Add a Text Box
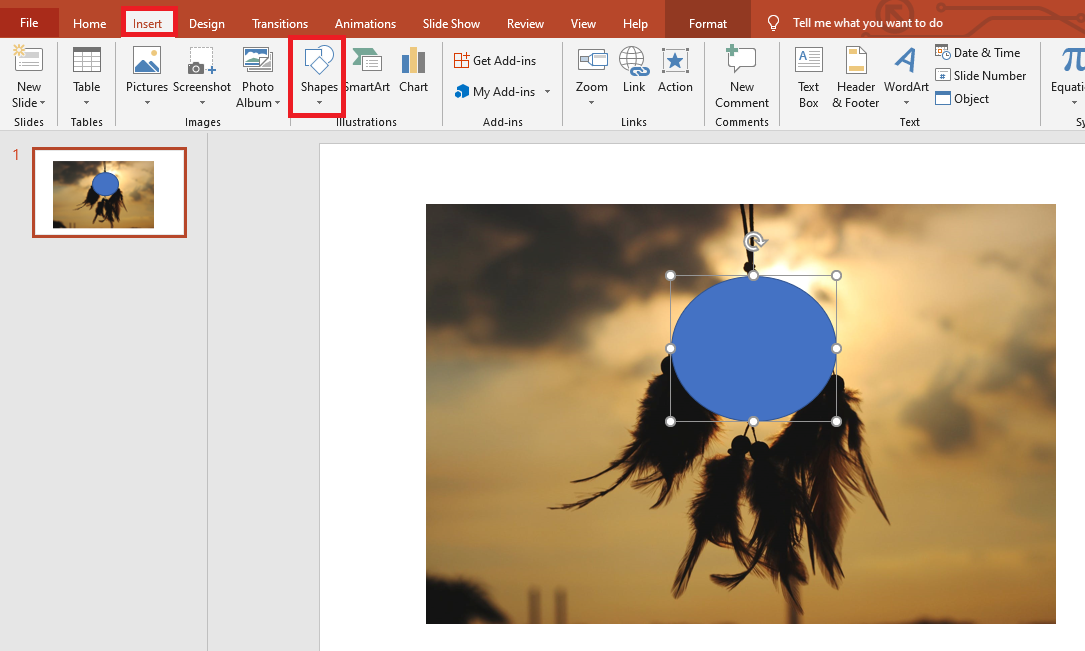The image size is (1085, 651). pyautogui.click(x=808, y=75)
